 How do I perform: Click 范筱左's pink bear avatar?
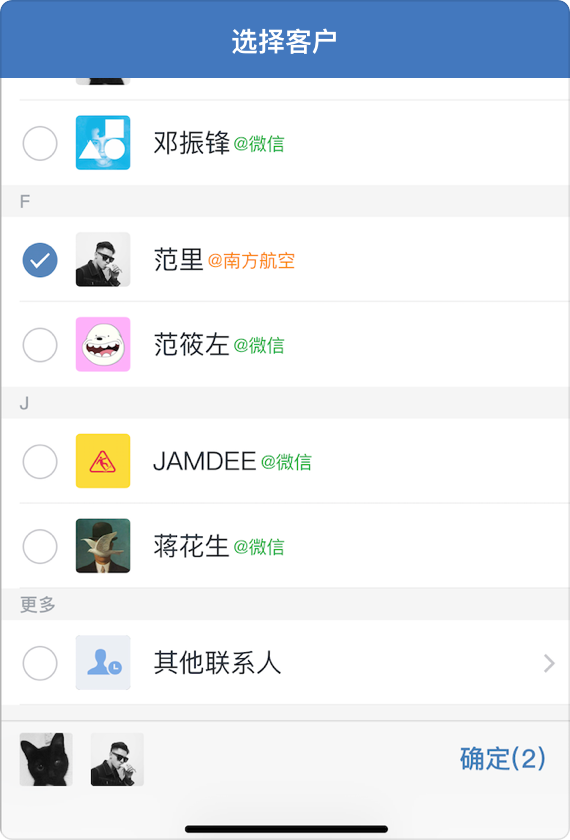tap(103, 344)
